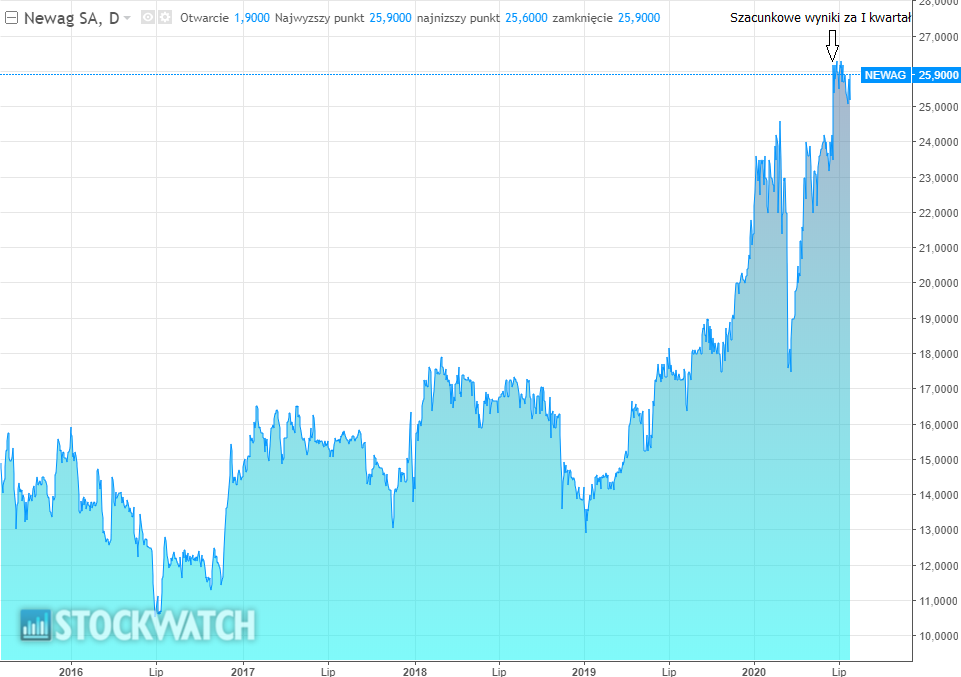Click the NEWAG price label tag

coord(885,75)
